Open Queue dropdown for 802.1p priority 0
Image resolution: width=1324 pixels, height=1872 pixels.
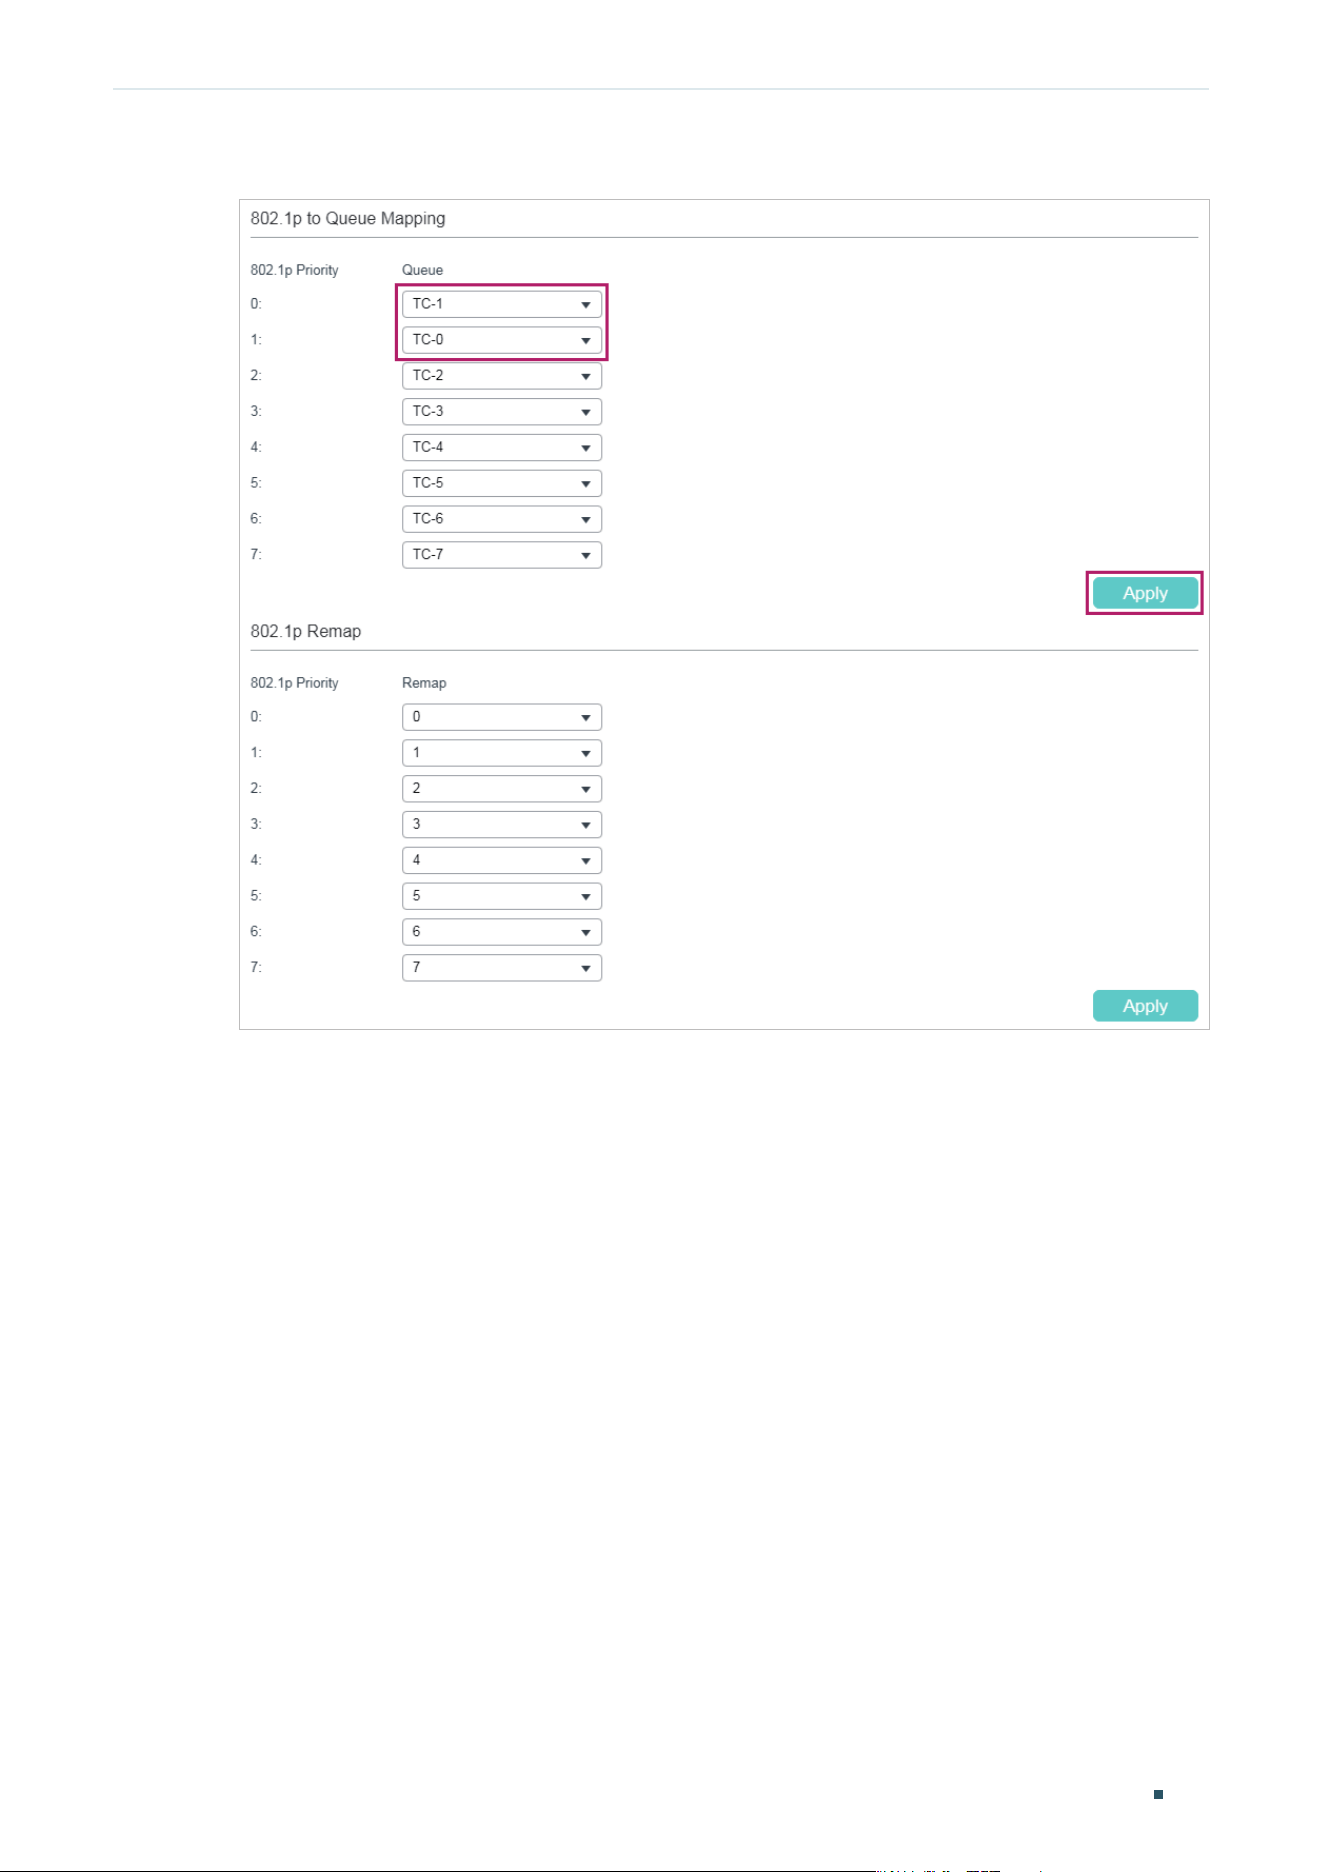pos(502,304)
